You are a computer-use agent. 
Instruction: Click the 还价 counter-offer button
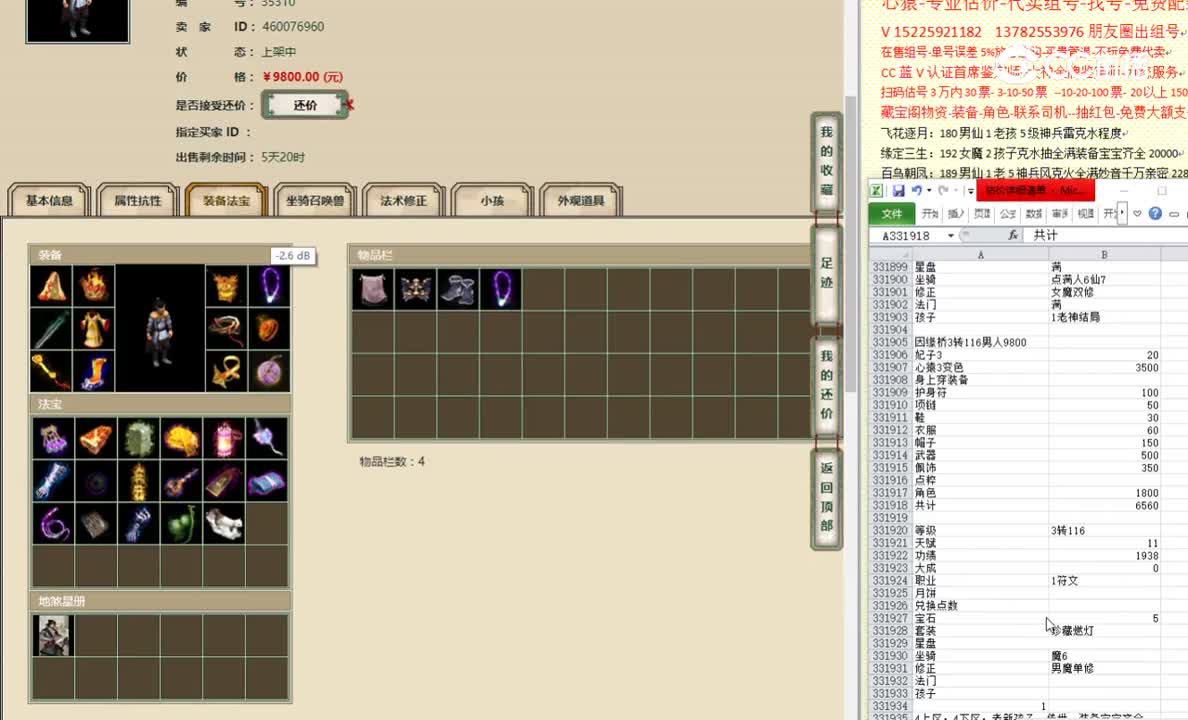coord(303,103)
